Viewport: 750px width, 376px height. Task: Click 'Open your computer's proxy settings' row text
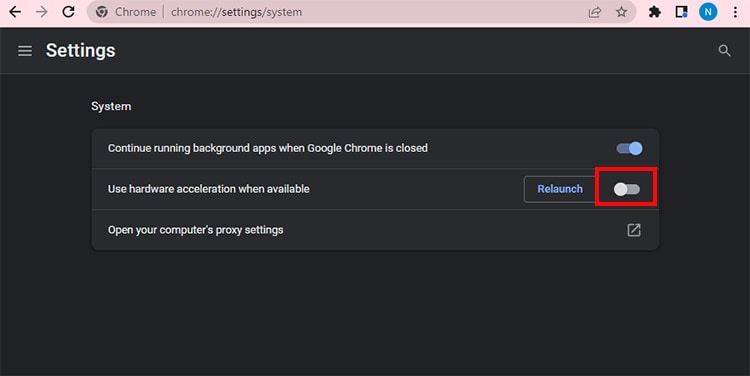(x=195, y=230)
